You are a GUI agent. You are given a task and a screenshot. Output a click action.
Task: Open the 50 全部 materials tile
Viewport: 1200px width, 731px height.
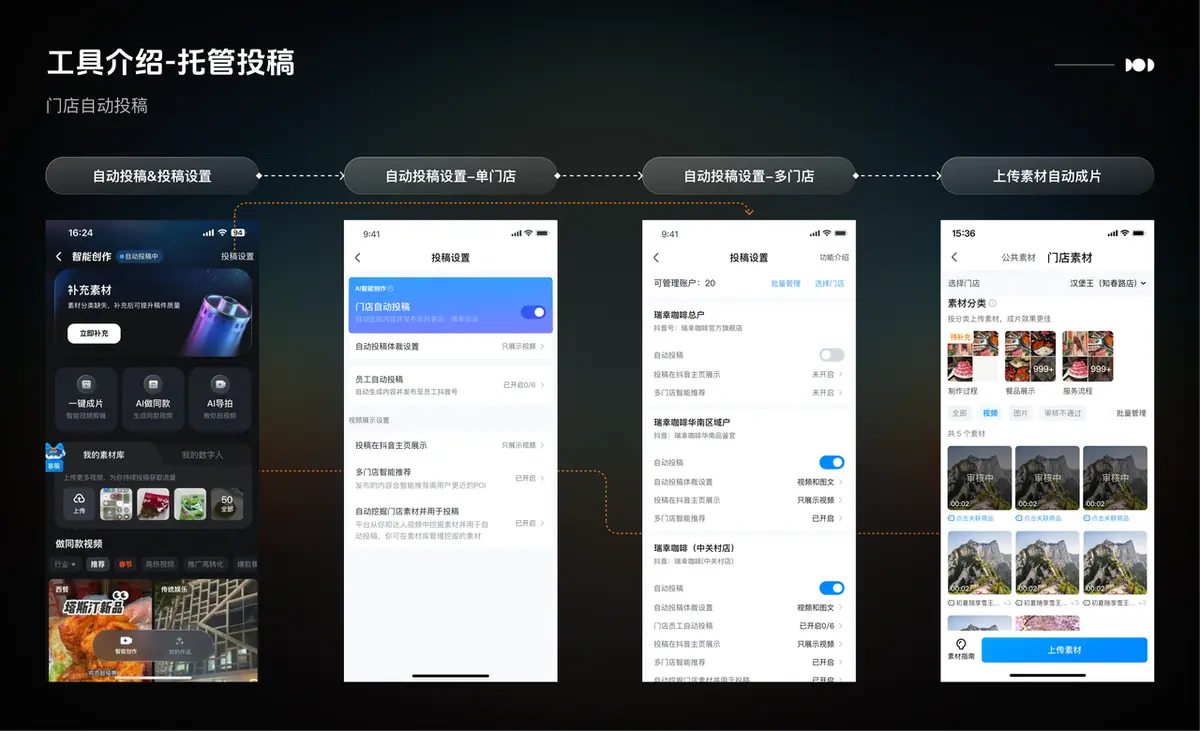pos(227,504)
